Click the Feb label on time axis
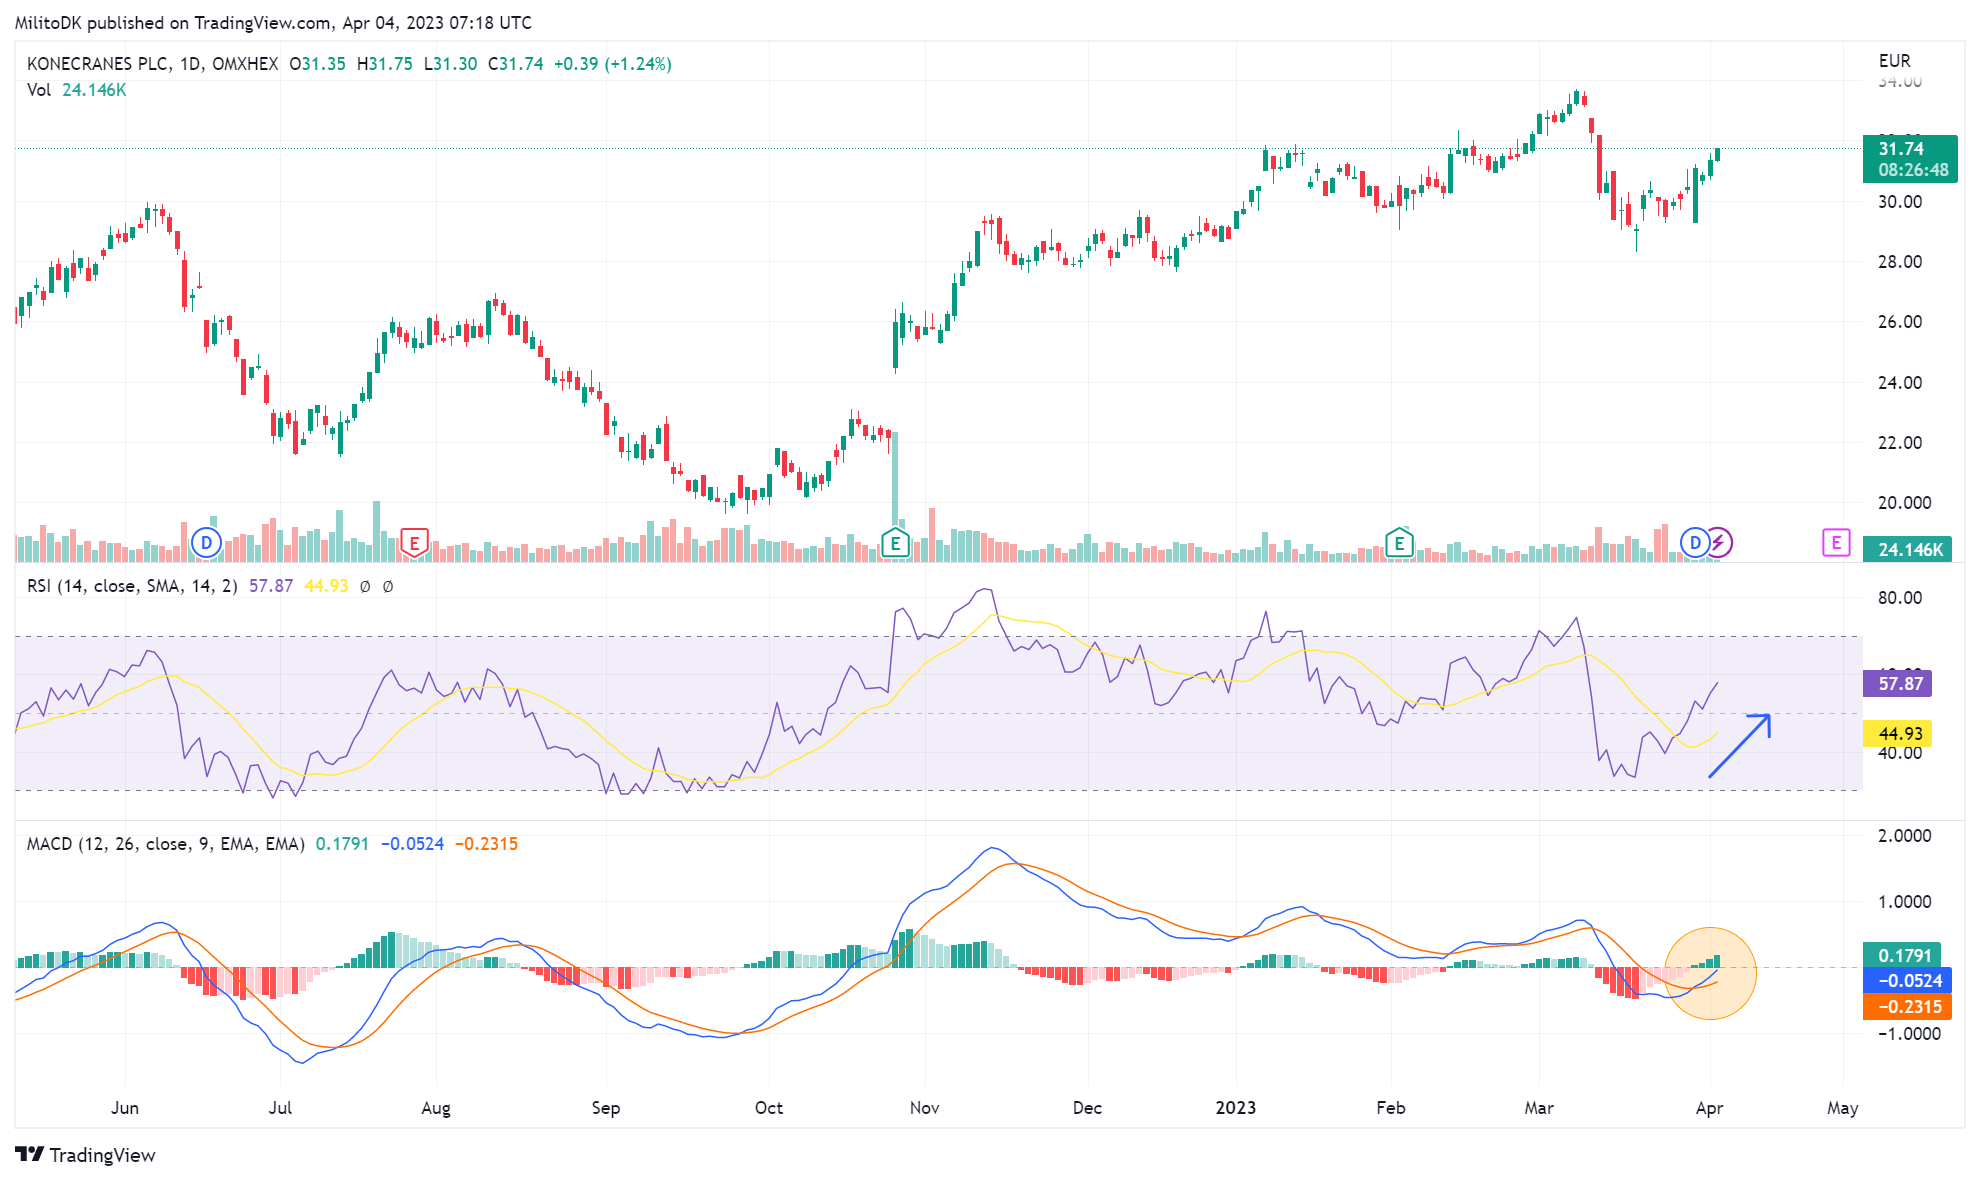 pos(1391,1108)
